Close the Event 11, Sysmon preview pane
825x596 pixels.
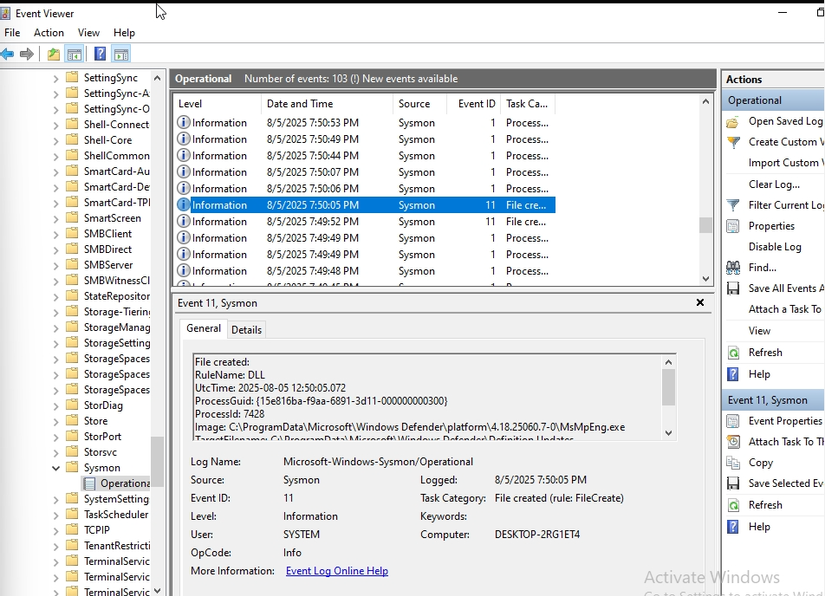click(700, 302)
